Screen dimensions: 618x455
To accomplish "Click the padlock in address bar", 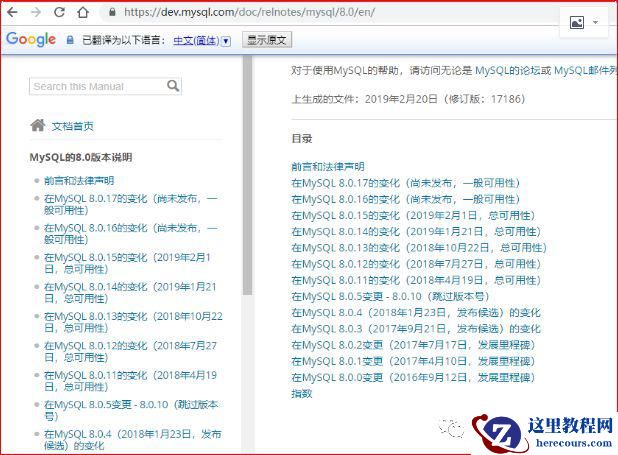I will (x=112, y=12).
